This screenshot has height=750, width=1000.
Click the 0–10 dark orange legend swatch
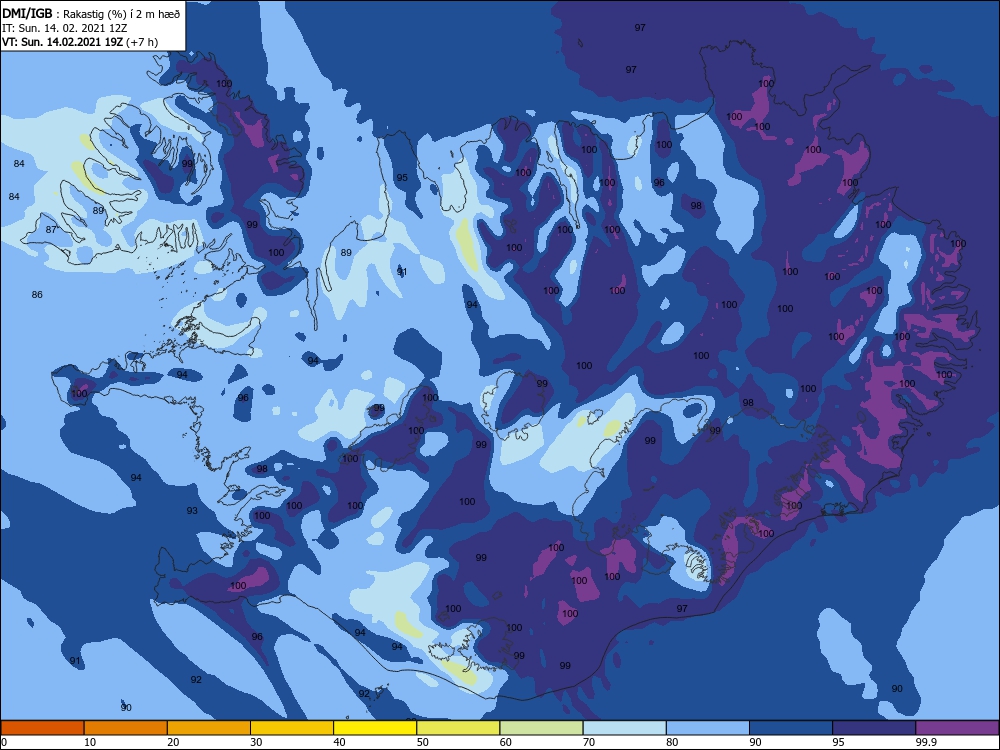[42, 728]
